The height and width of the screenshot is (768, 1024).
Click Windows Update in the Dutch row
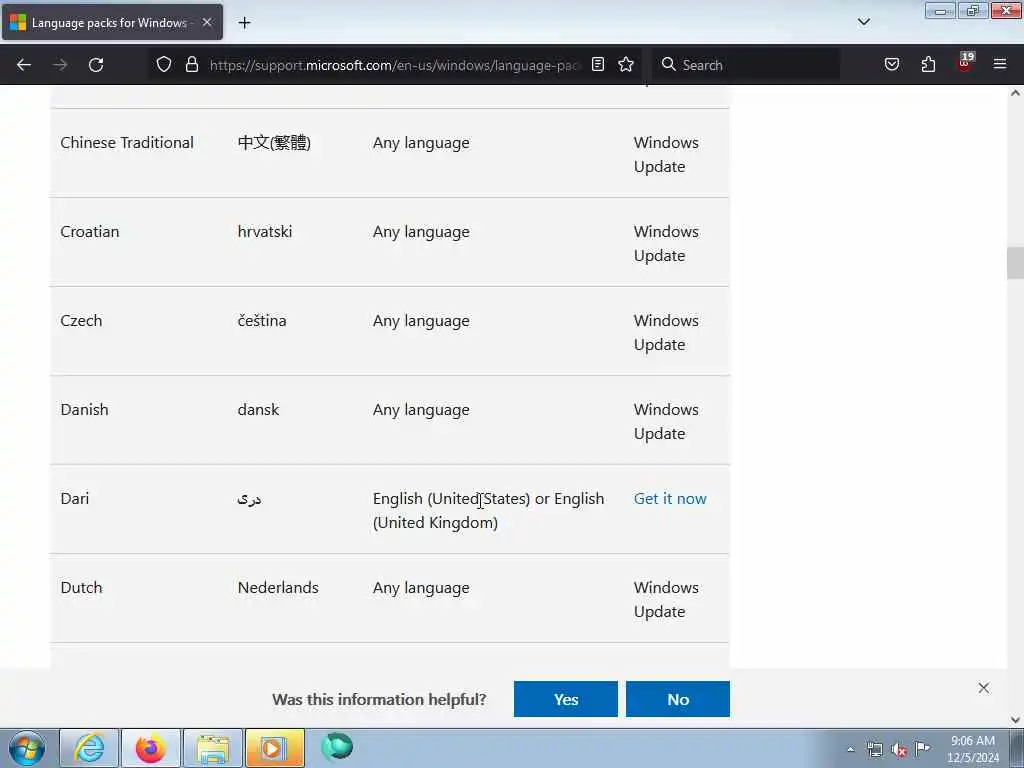666,599
